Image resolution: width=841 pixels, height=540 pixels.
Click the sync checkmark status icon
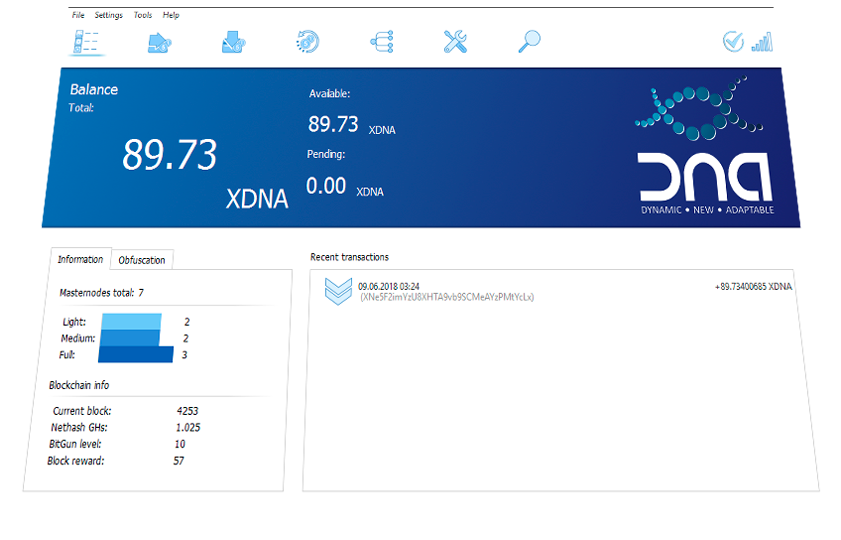pyautogui.click(x=733, y=41)
